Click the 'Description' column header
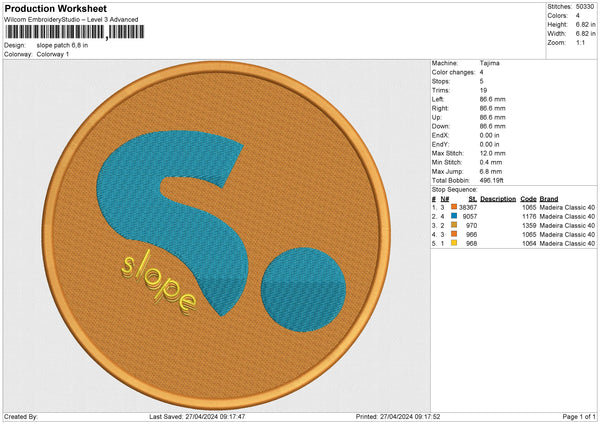The image size is (600, 424). pyautogui.click(x=497, y=198)
